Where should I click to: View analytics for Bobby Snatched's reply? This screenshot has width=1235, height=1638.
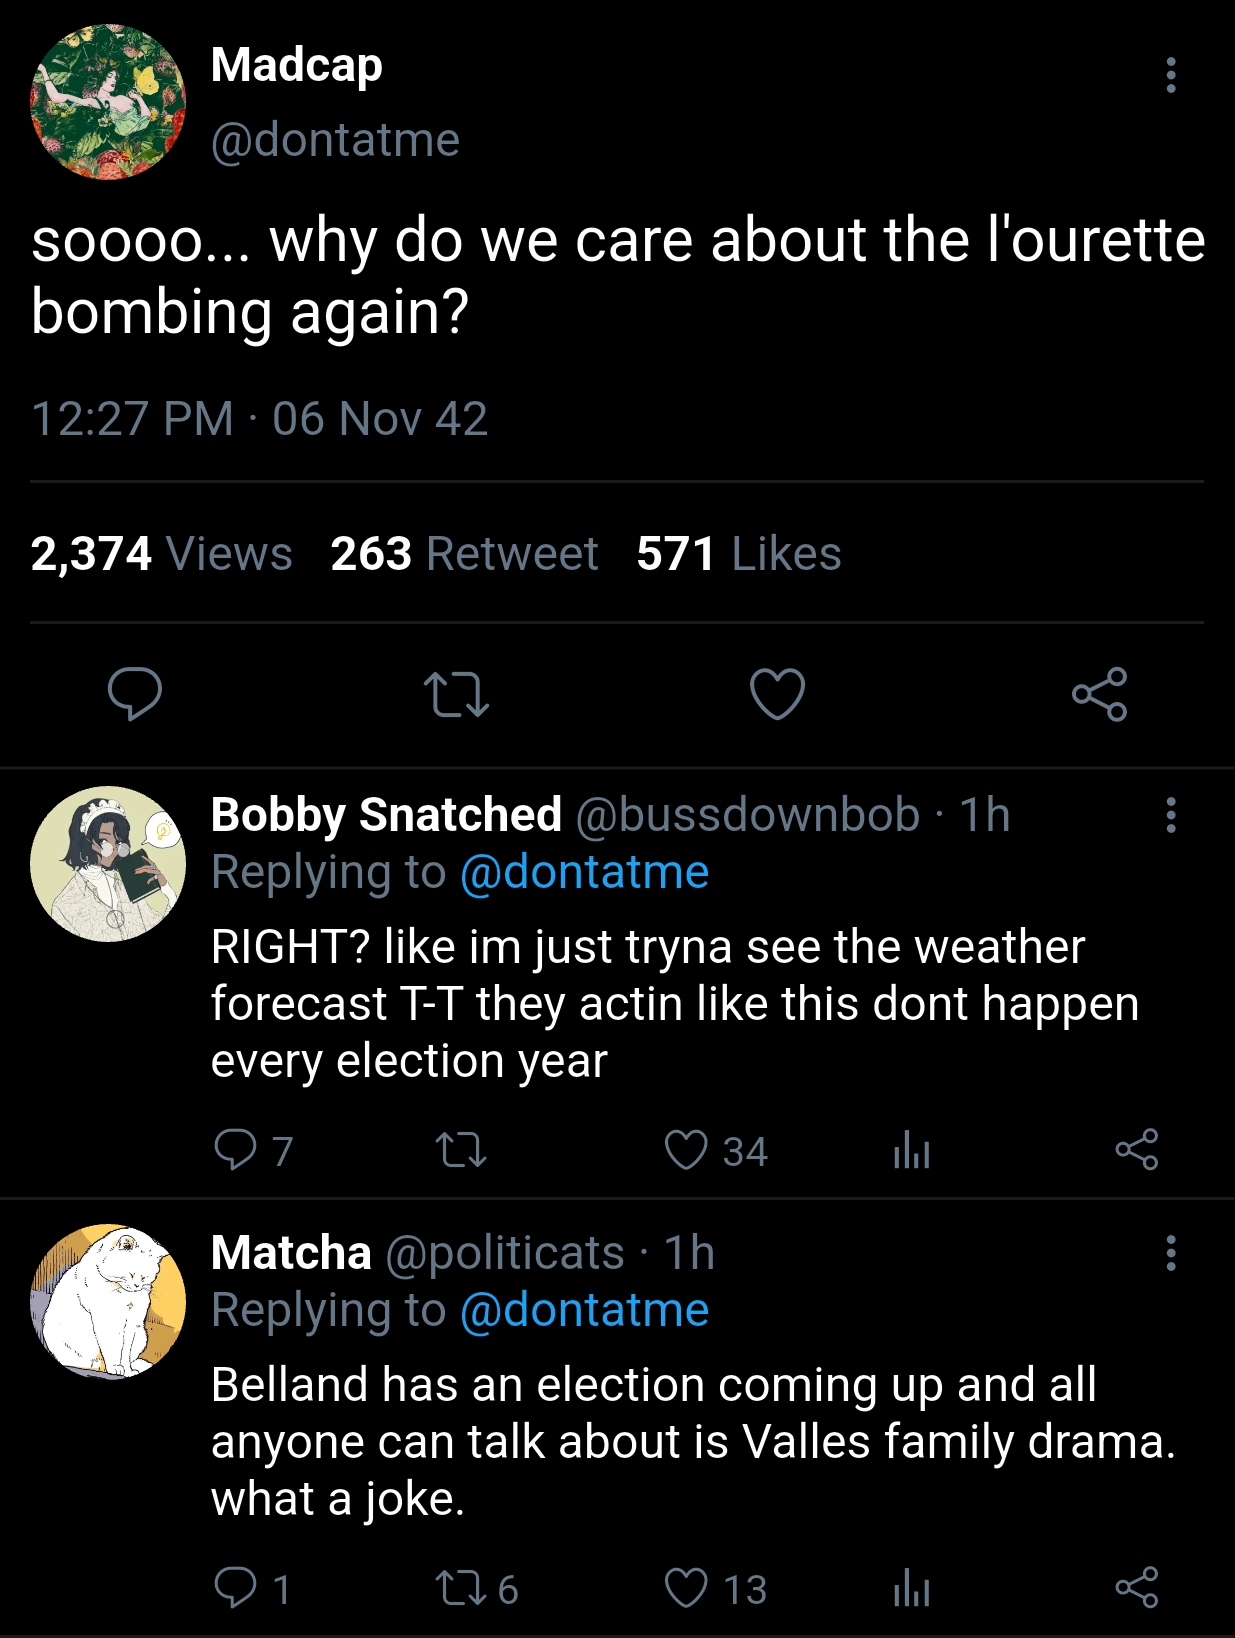click(911, 1149)
